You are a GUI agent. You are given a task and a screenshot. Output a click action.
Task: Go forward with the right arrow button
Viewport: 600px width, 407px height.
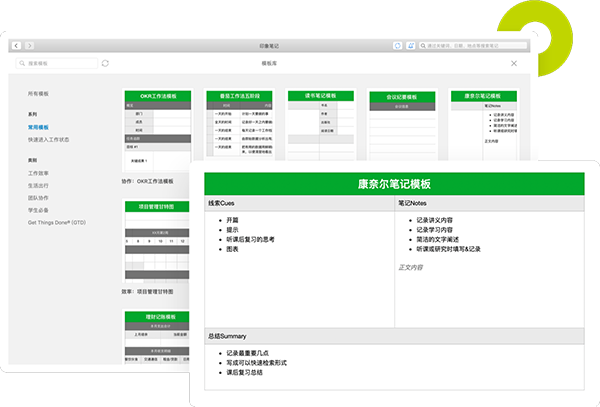pyautogui.click(x=29, y=46)
